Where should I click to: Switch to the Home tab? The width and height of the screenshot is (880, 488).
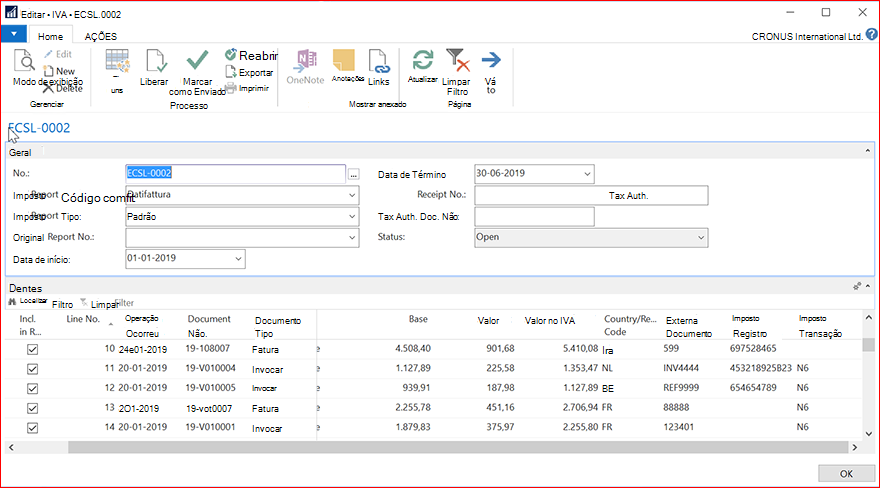tap(51, 36)
